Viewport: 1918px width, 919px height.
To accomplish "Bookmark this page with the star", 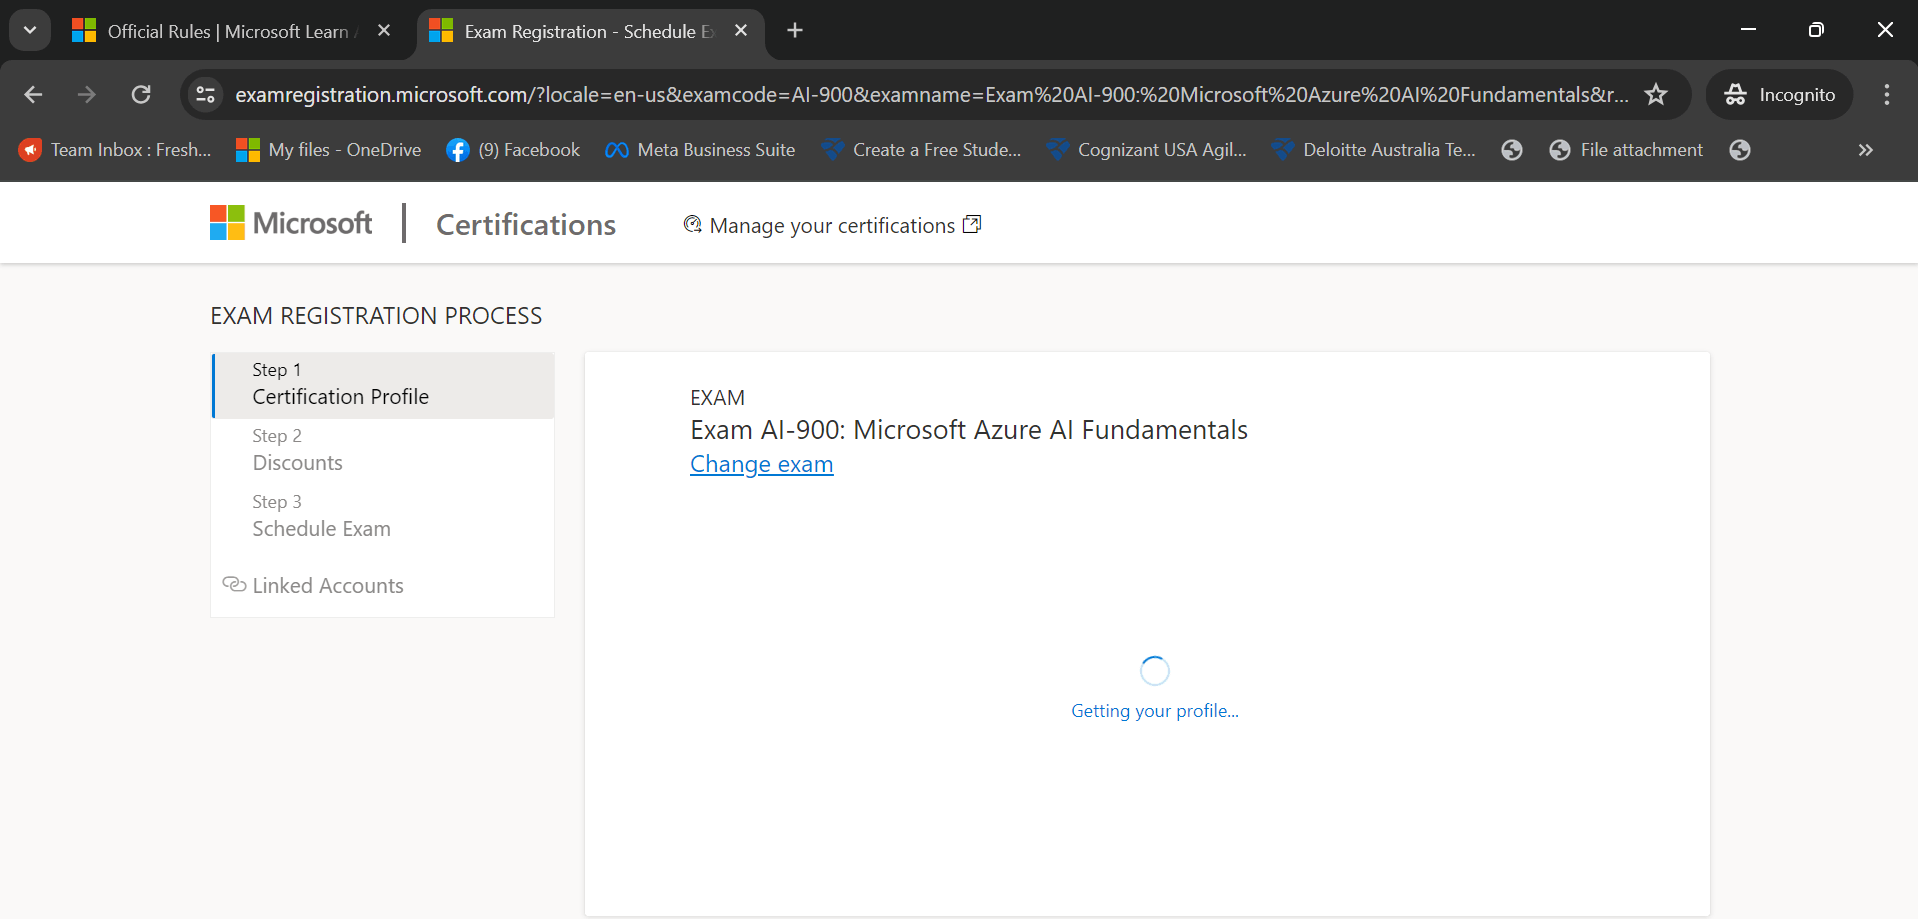I will (x=1657, y=95).
